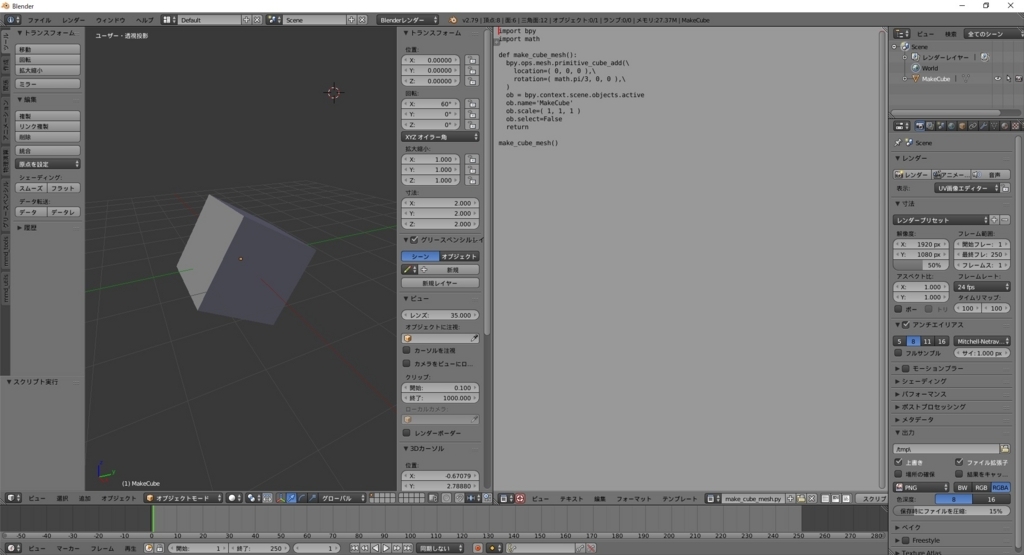This screenshot has width=1024, height=555.
Task: Click the Render image button
Action: pos(912,174)
